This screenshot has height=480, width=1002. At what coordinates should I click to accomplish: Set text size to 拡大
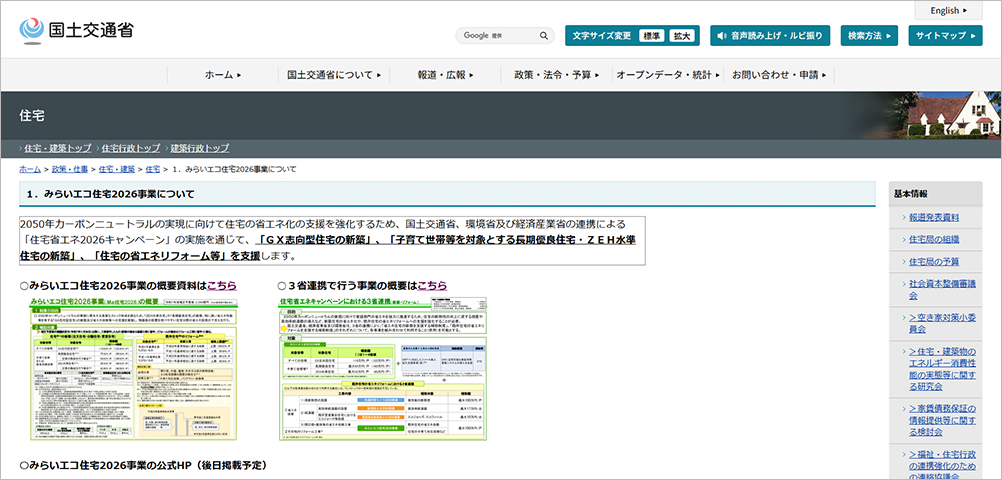coord(682,36)
